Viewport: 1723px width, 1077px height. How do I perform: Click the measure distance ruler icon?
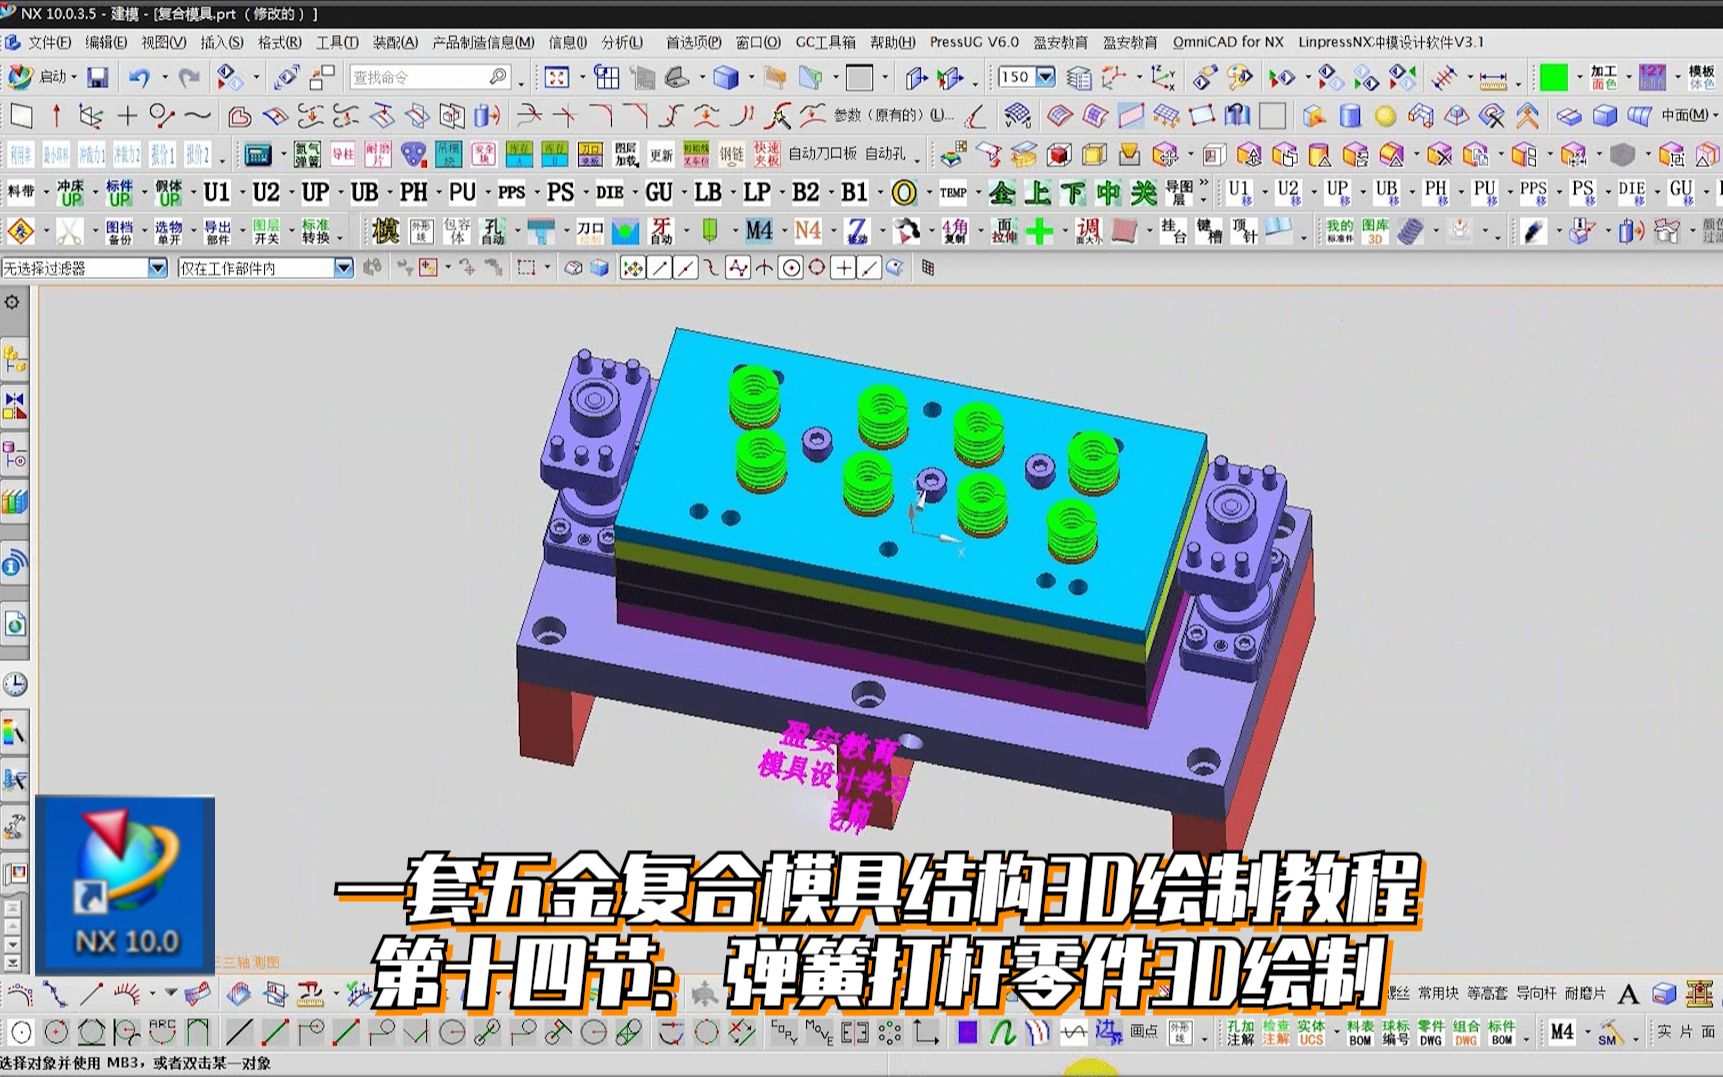click(x=1493, y=79)
